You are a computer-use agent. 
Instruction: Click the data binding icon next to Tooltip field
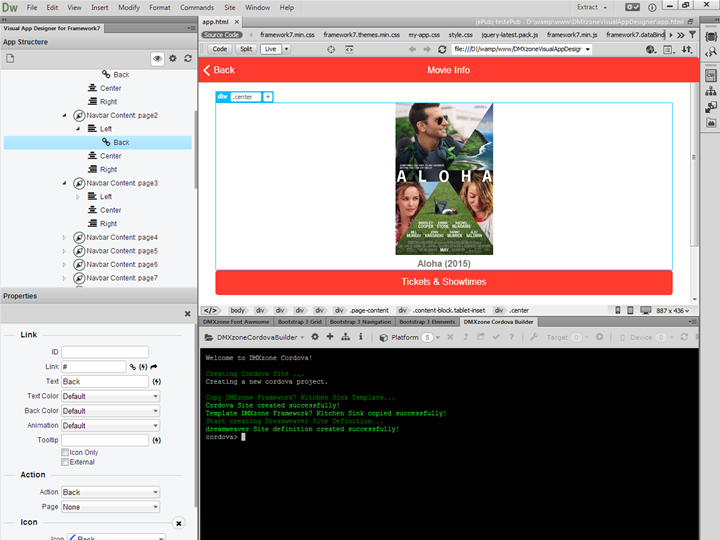157,440
